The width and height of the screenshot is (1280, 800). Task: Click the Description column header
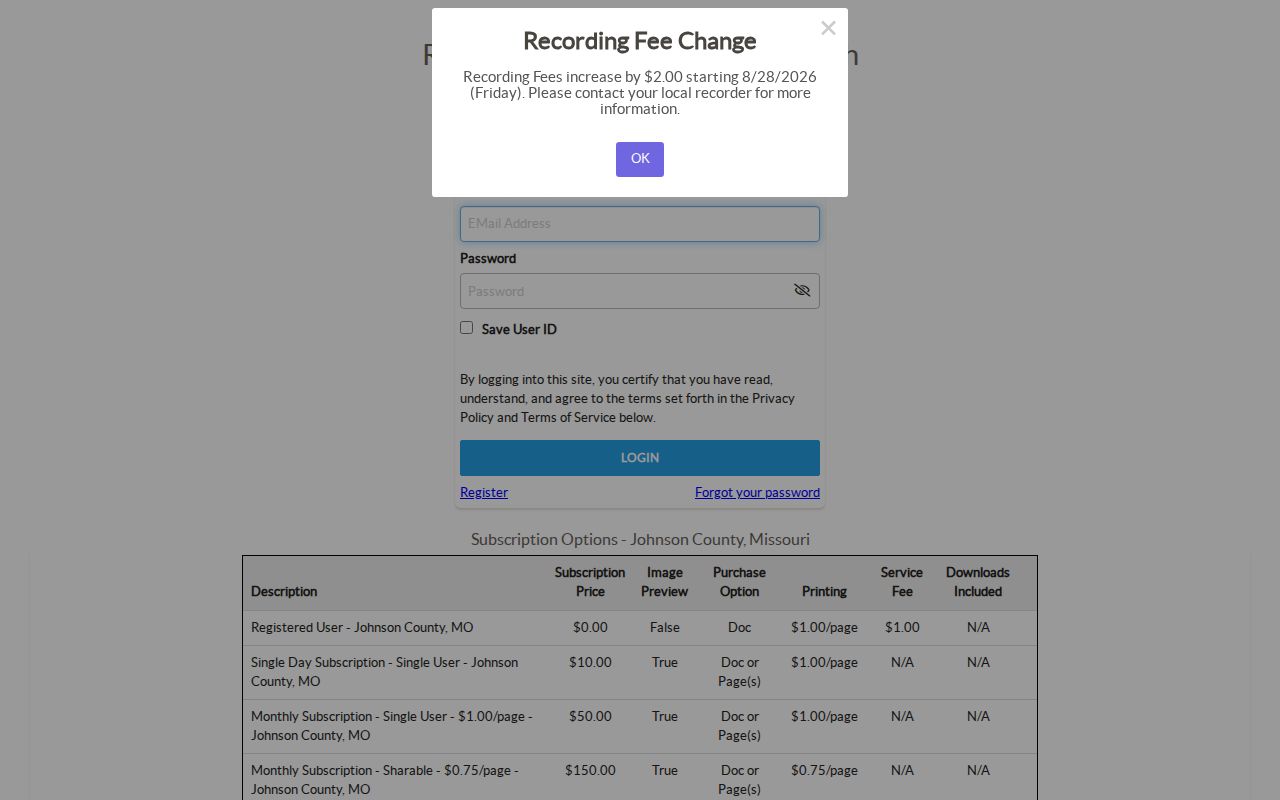[x=284, y=591]
